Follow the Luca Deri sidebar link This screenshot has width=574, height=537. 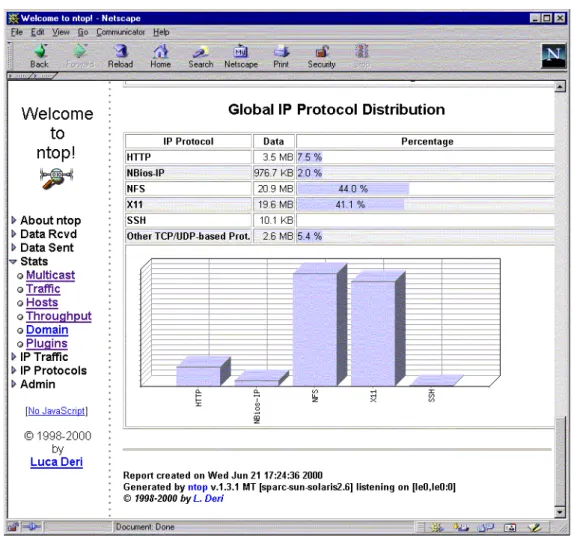56,462
